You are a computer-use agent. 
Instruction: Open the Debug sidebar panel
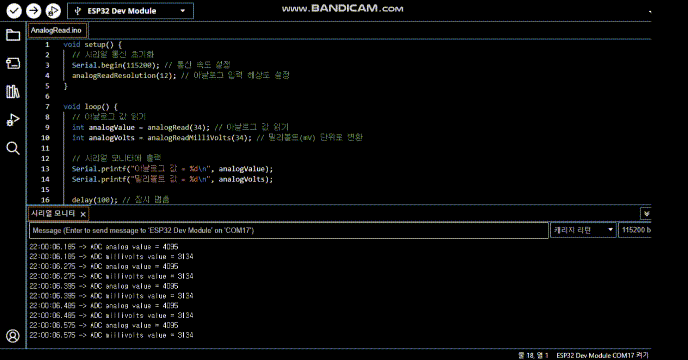pyautogui.click(x=13, y=120)
